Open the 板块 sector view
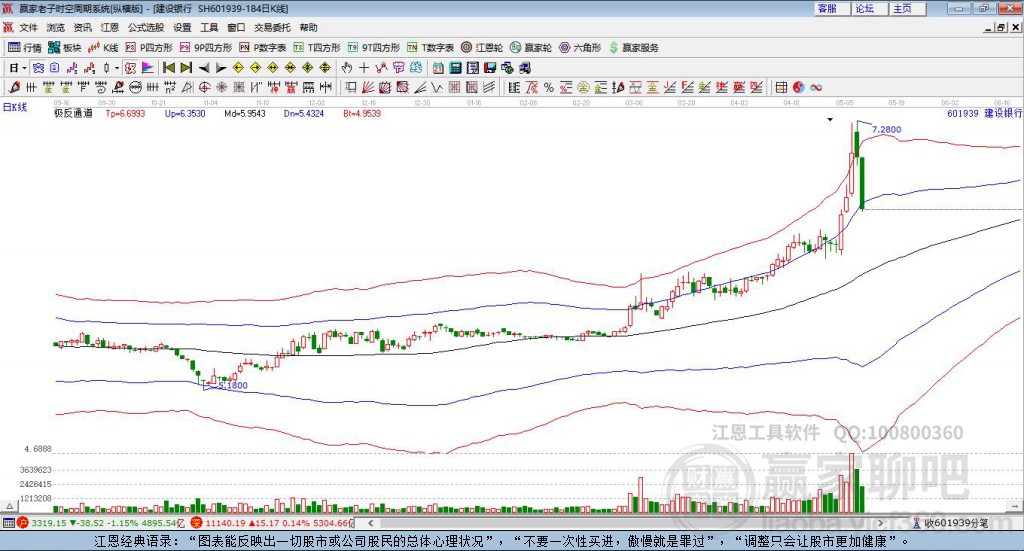Image resolution: width=1024 pixels, height=551 pixels. click(x=64, y=48)
